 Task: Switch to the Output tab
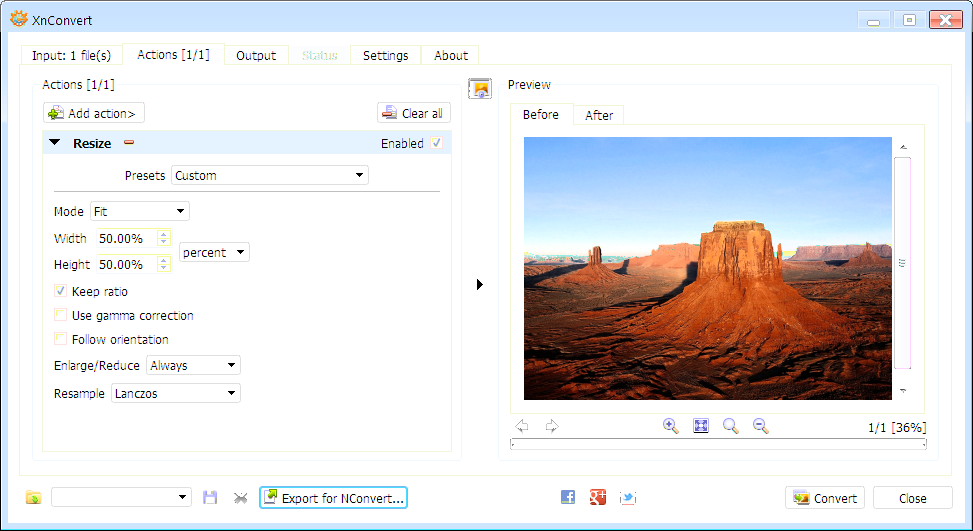click(x=256, y=55)
